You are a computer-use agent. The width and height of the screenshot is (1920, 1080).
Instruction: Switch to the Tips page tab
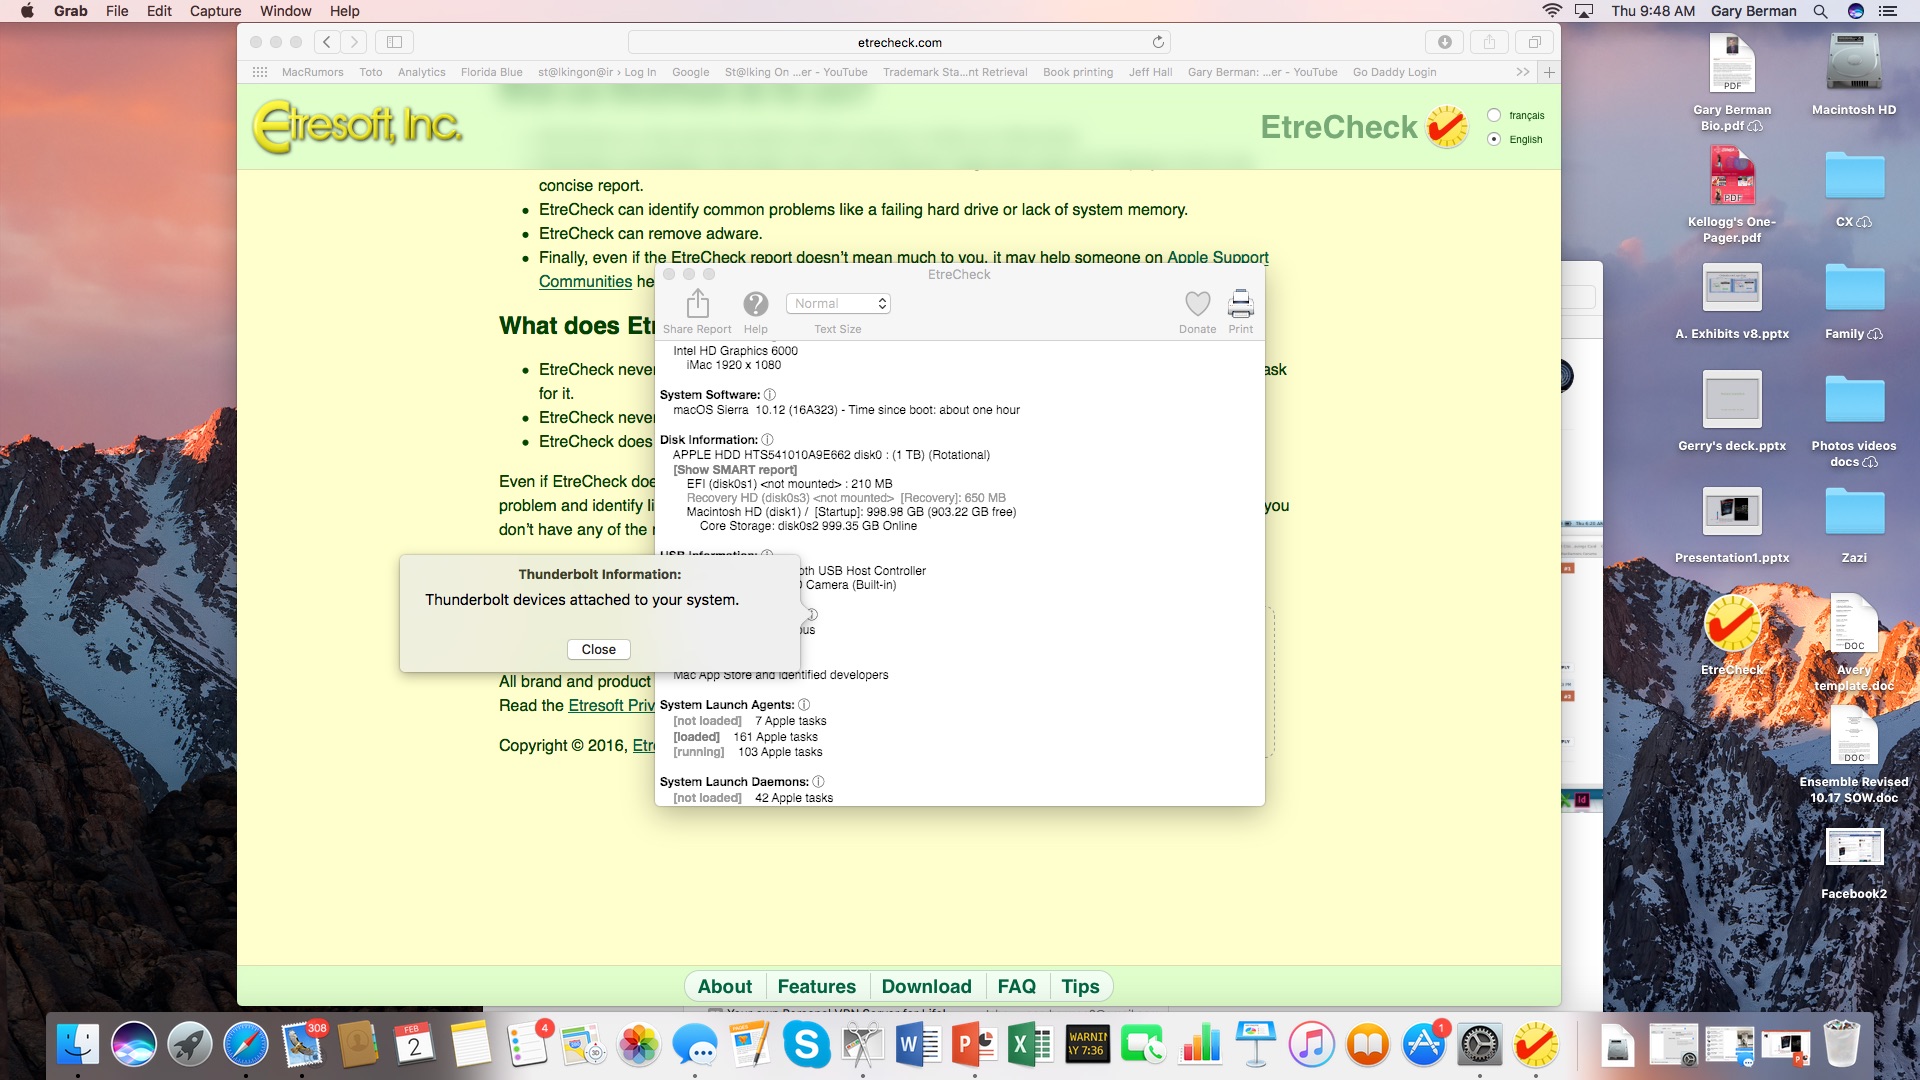[x=1081, y=987]
